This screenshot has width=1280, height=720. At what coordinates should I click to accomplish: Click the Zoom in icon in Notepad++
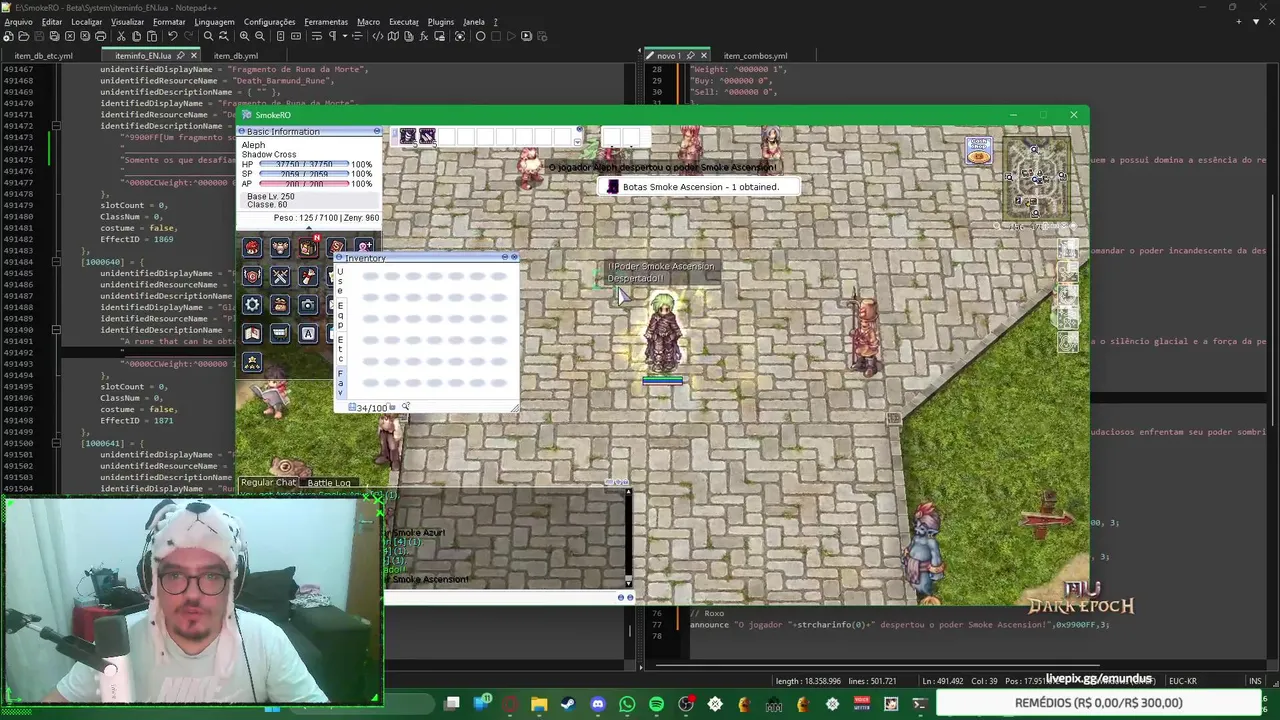pos(244,36)
